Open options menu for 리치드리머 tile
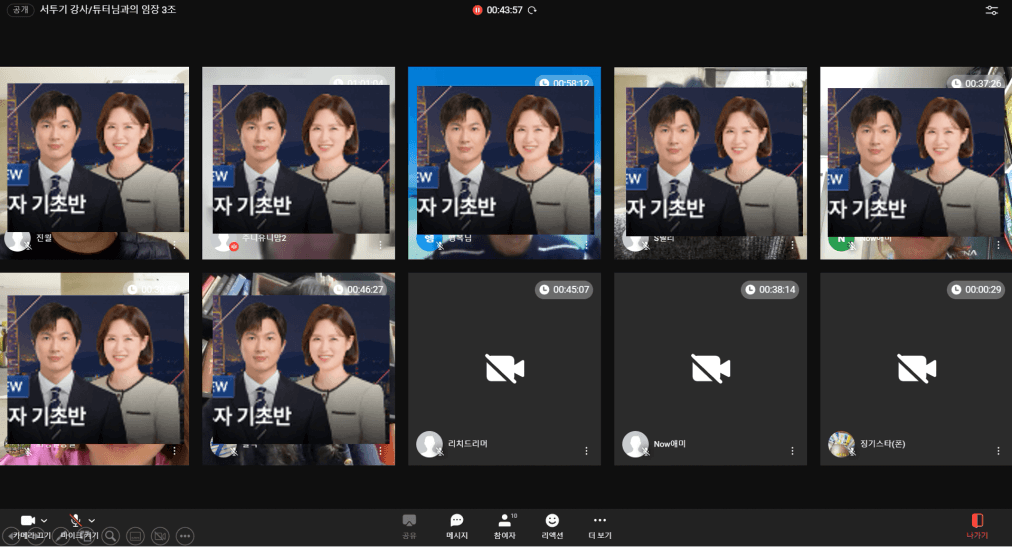This screenshot has height=548, width=1012. (x=586, y=451)
